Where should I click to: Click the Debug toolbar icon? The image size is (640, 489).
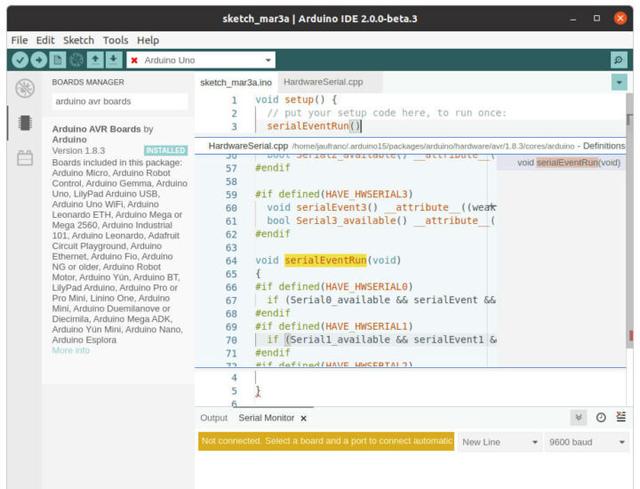(x=76, y=60)
